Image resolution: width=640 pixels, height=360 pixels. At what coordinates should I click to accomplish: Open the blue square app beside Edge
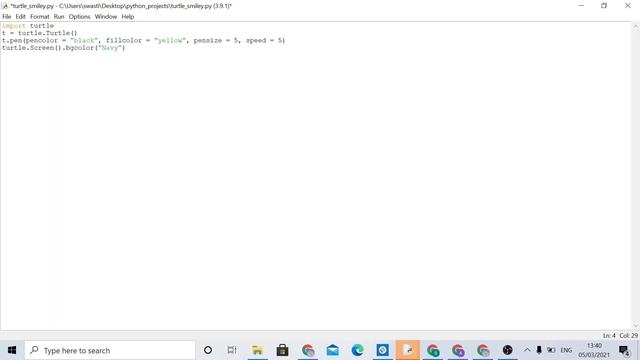(382, 350)
